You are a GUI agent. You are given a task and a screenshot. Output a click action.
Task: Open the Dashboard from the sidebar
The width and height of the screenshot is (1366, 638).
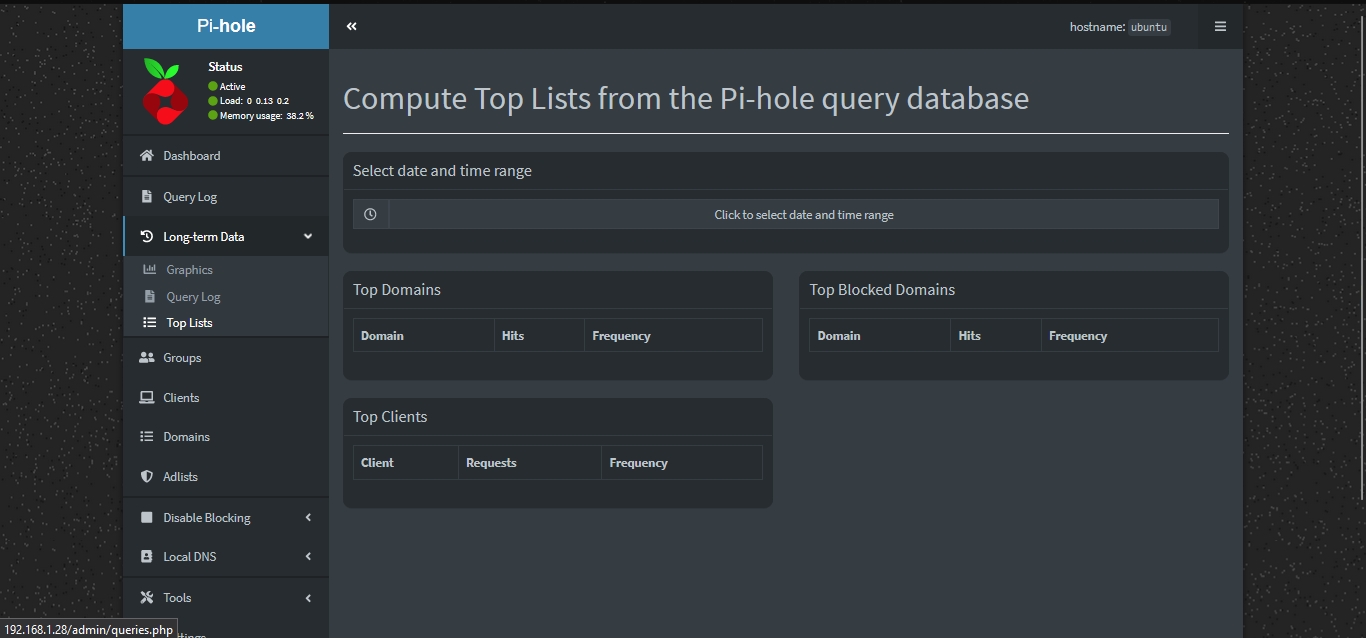coord(191,155)
